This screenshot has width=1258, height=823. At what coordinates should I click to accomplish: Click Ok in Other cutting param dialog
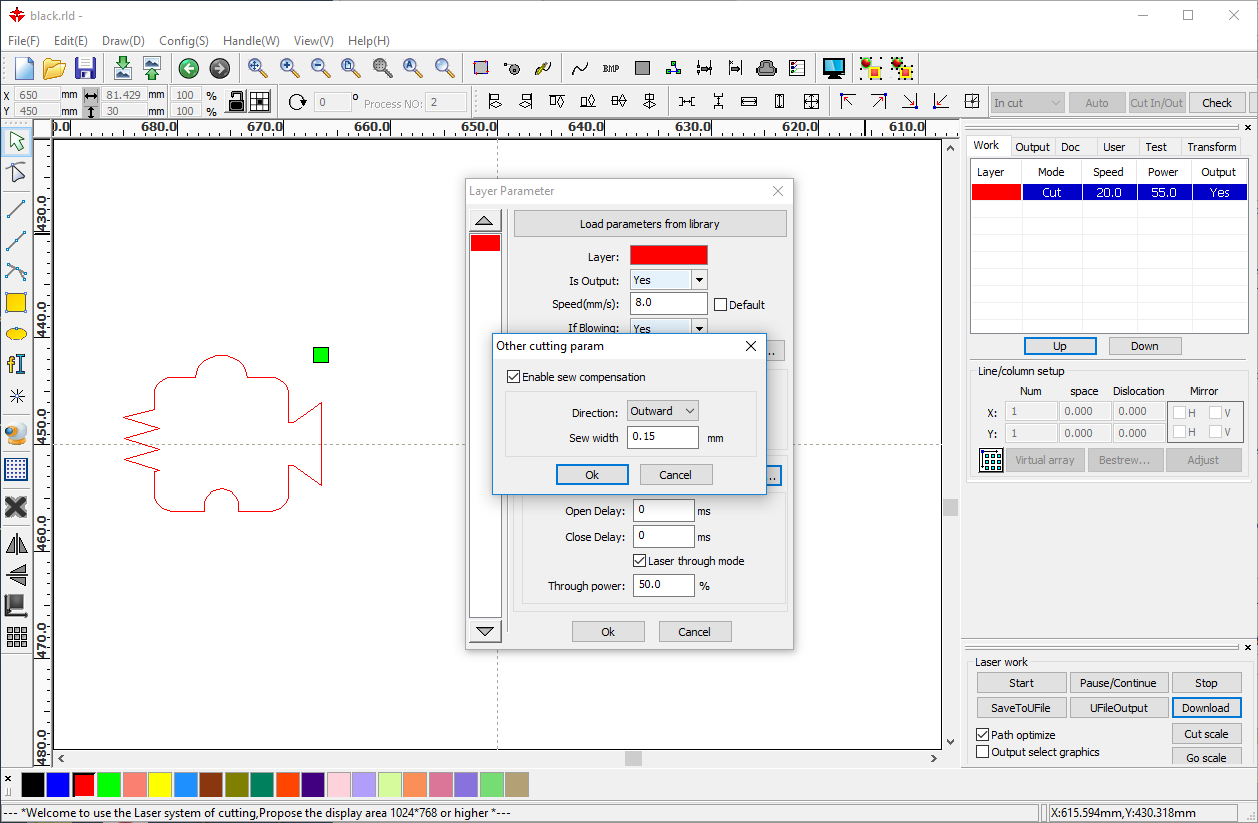[592, 475]
